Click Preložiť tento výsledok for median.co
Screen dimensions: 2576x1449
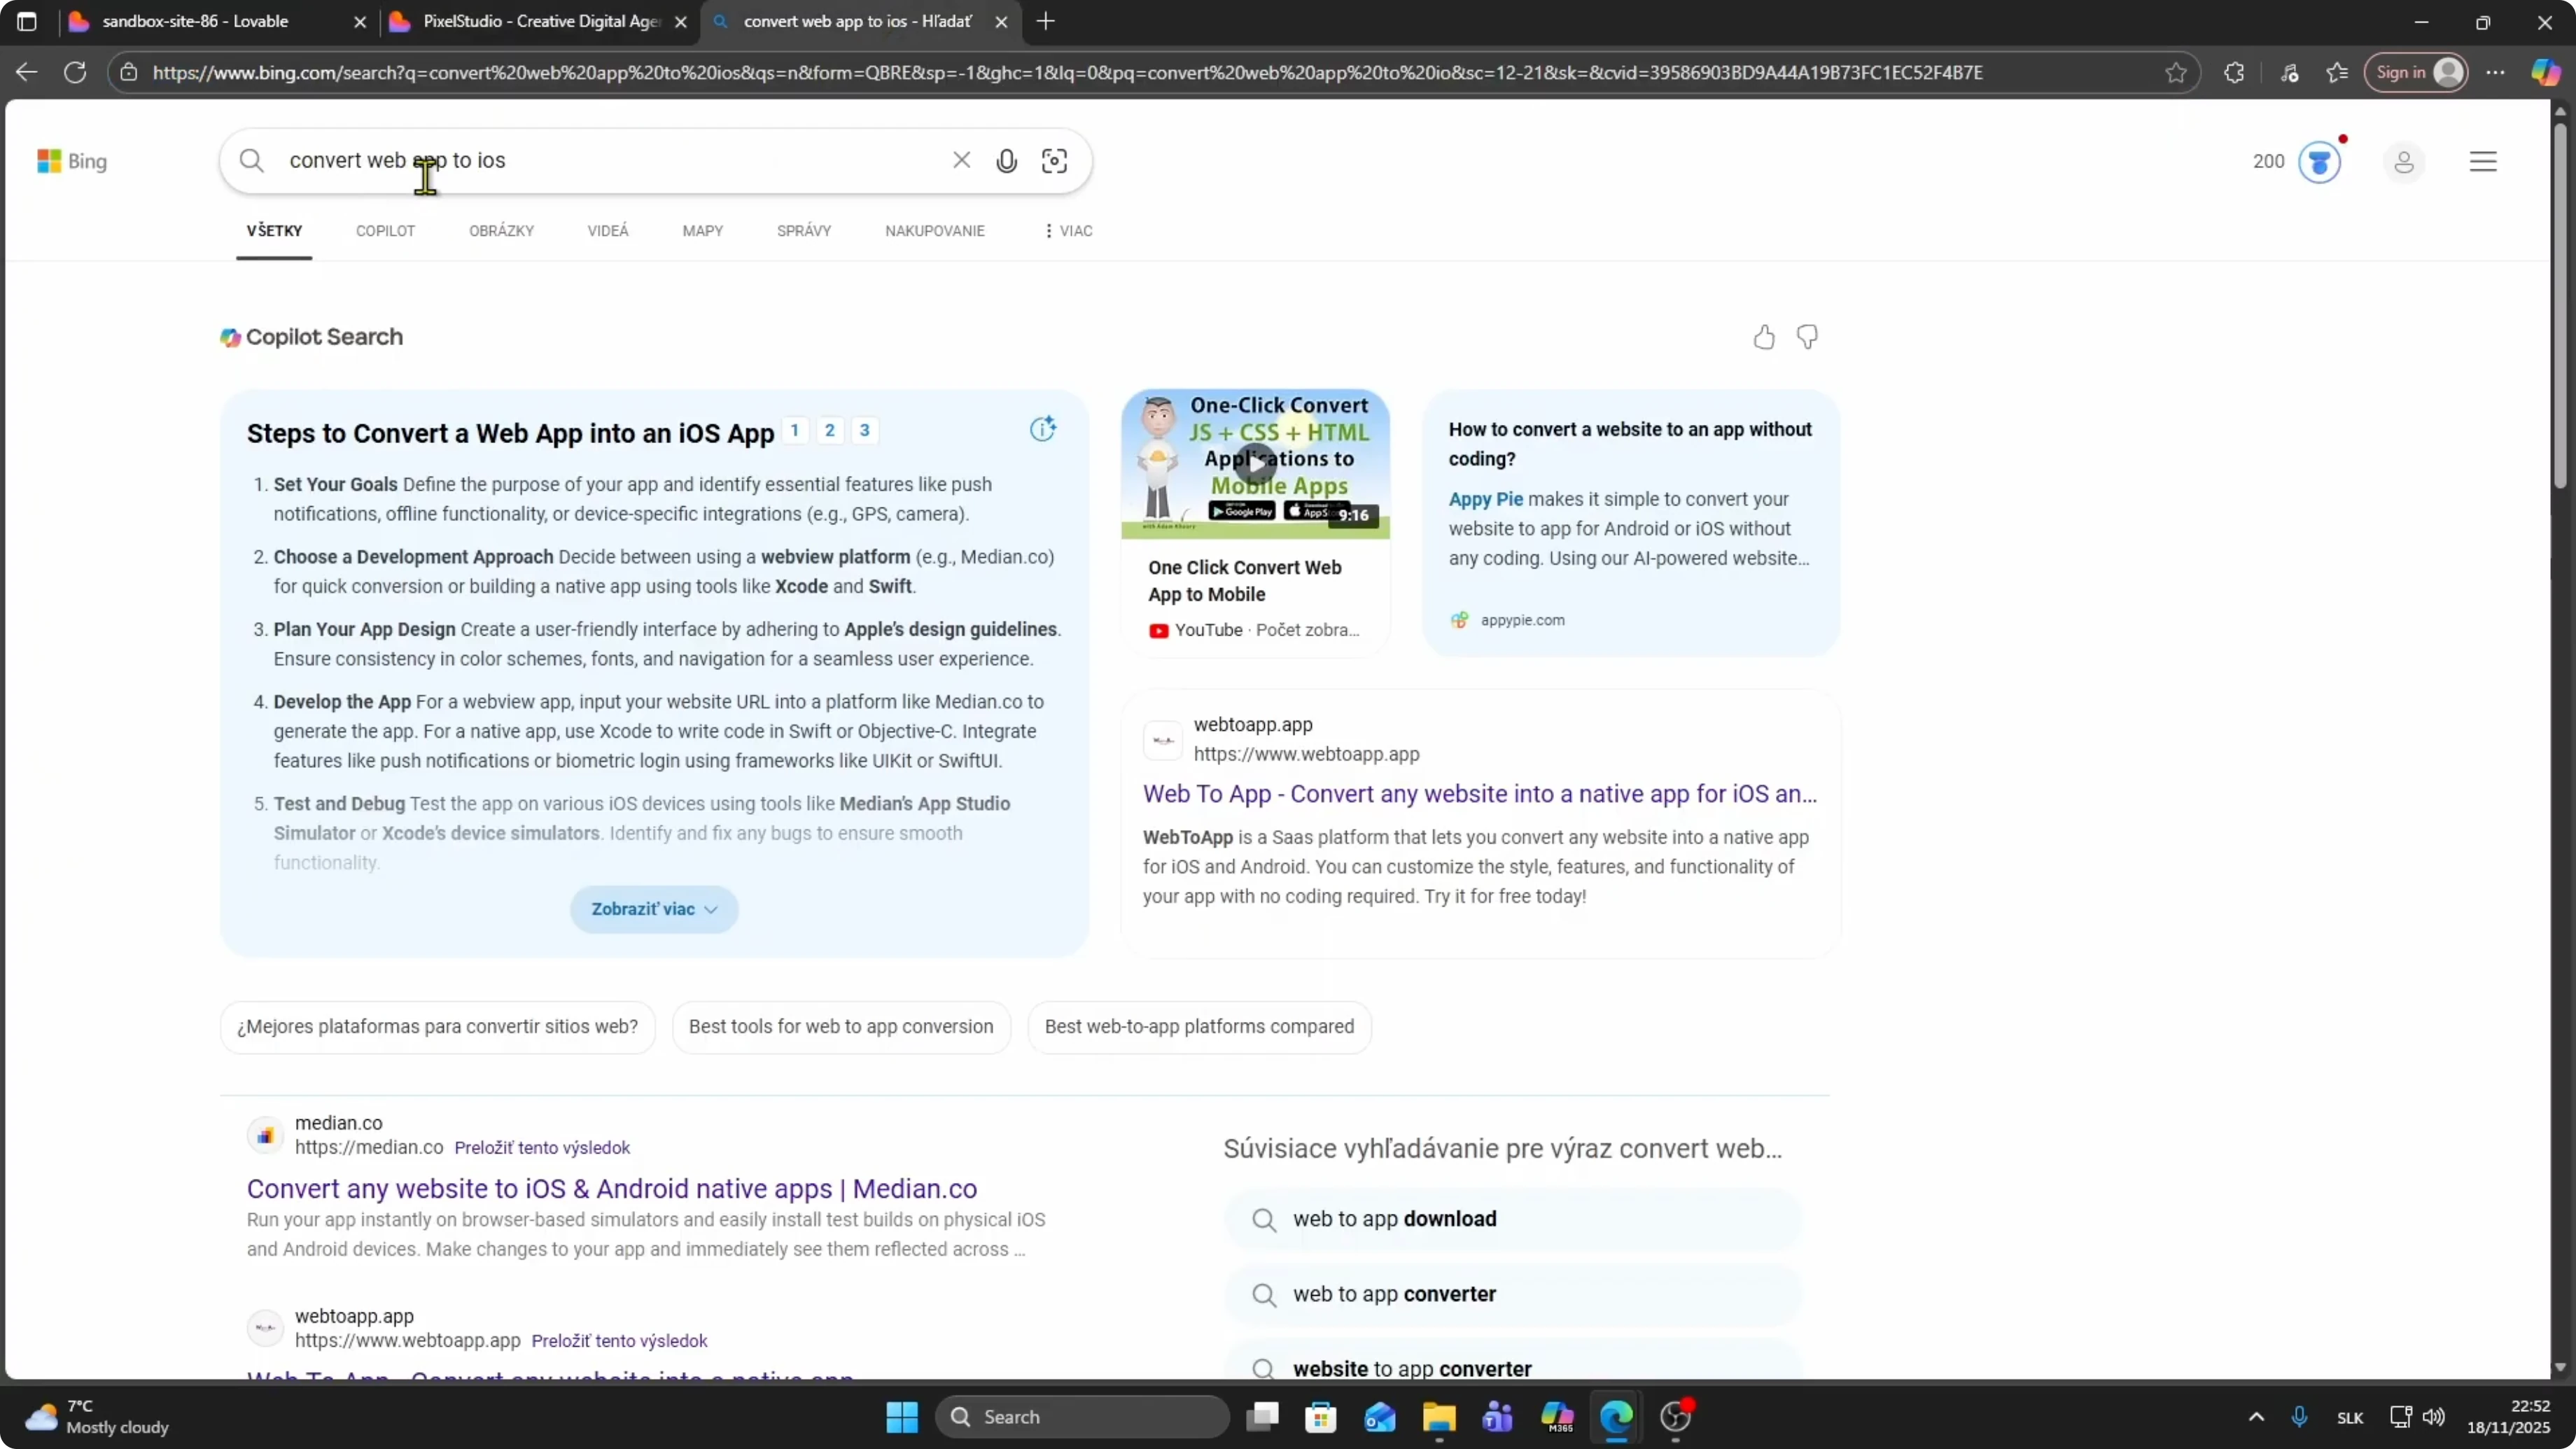coord(542,1148)
